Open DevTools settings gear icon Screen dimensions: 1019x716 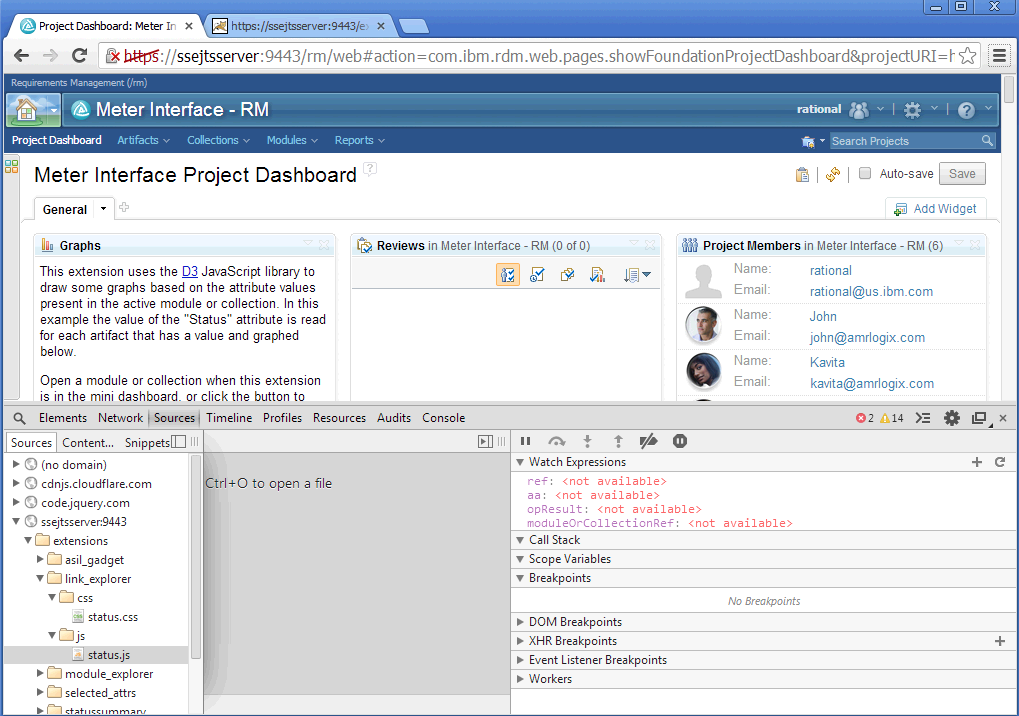(x=951, y=418)
